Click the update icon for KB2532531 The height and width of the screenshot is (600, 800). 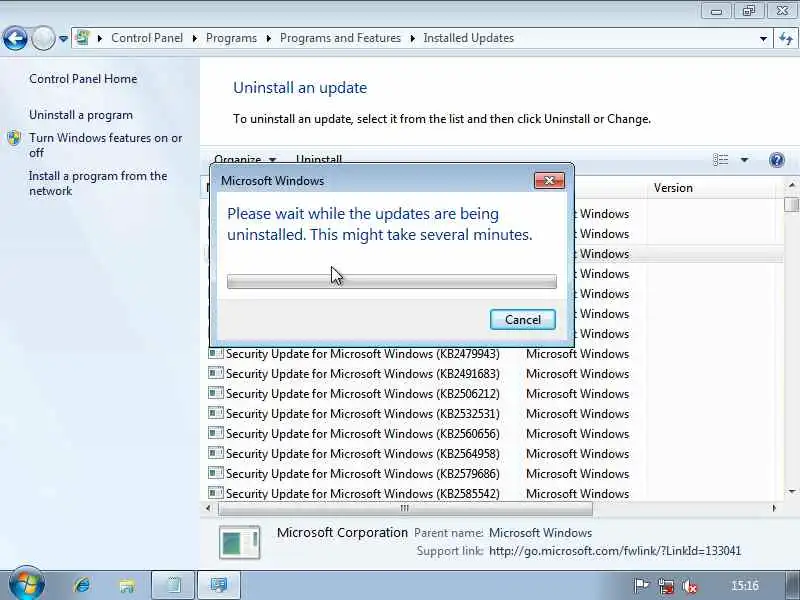(216, 413)
